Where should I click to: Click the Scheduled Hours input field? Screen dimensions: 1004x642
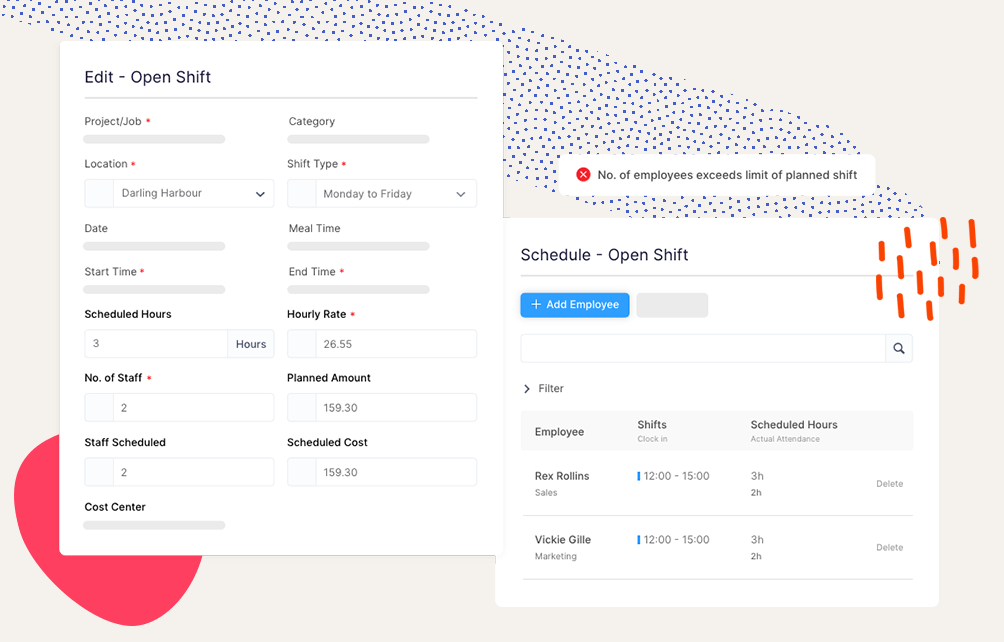(156, 344)
